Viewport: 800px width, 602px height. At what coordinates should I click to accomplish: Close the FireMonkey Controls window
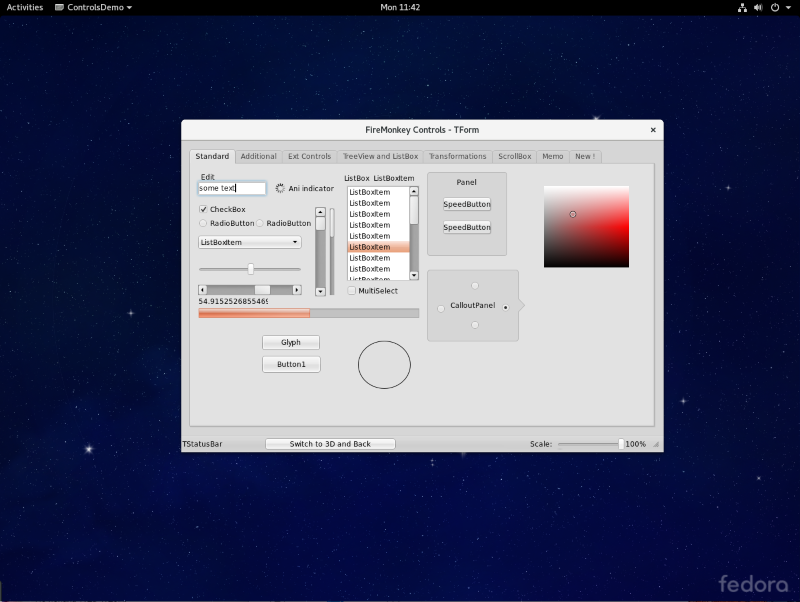coord(653,130)
